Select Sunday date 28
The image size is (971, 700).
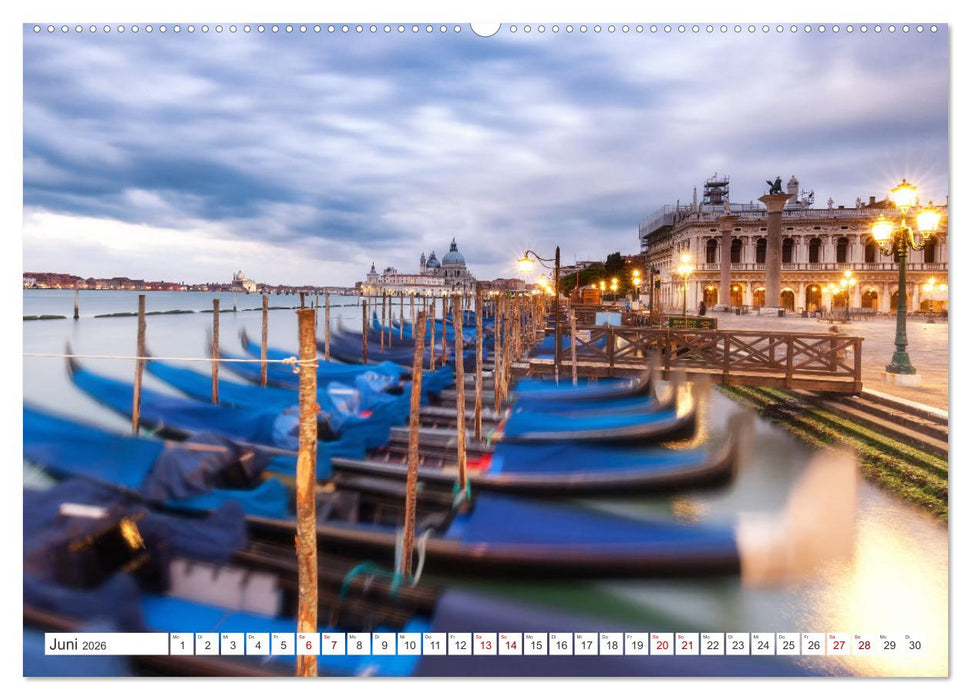[862, 646]
